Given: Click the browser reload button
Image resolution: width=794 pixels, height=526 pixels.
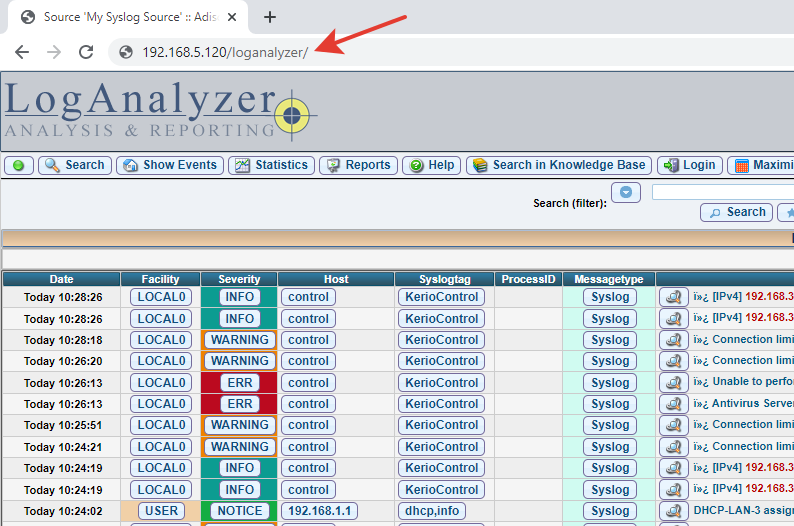Looking at the screenshot, I should tap(86, 52).
